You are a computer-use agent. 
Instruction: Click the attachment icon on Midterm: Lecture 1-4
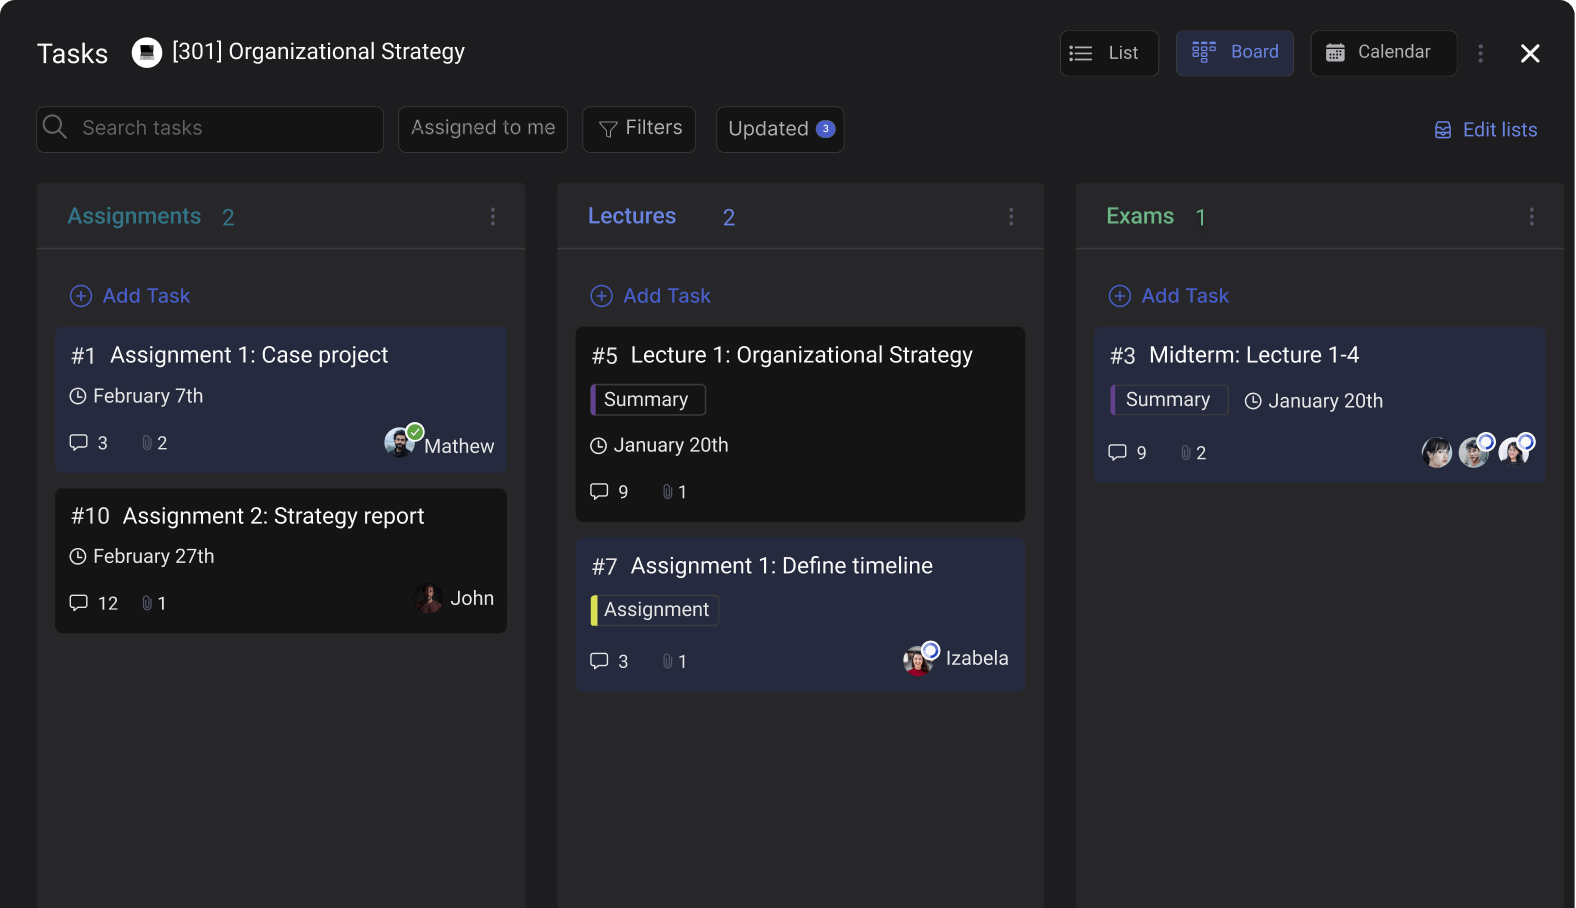[1186, 453]
